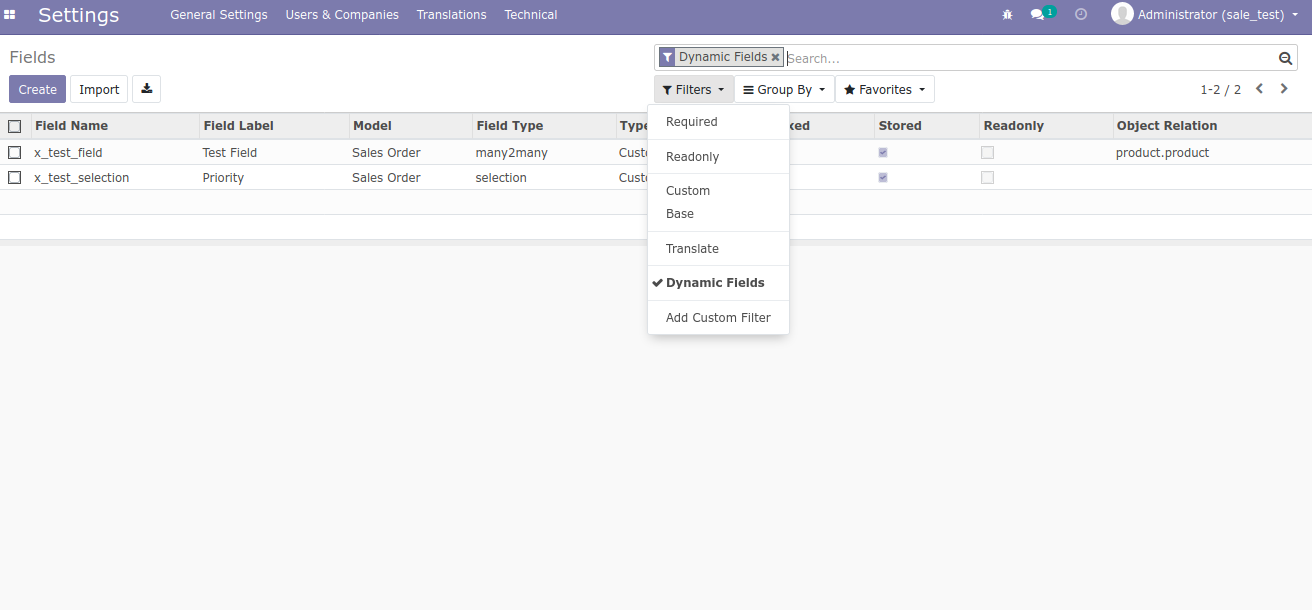Click the search magnifier icon
This screenshot has height=610, width=1312.
(x=1286, y=58)
